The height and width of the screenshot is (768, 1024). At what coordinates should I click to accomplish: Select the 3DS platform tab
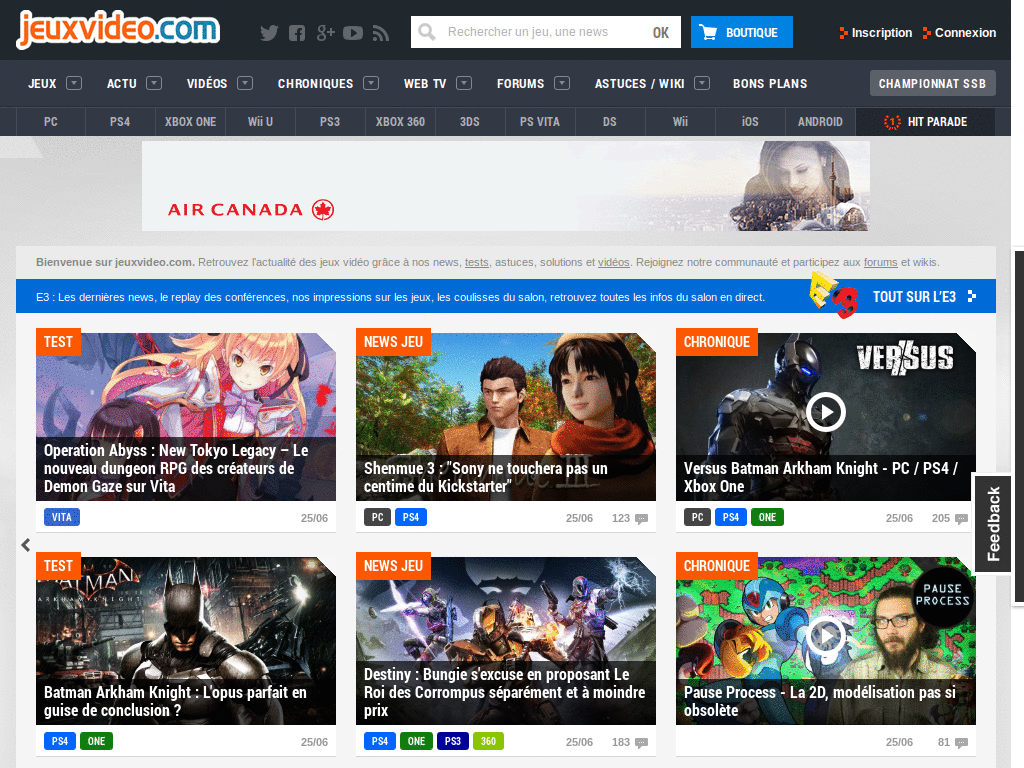coord(470,121)
